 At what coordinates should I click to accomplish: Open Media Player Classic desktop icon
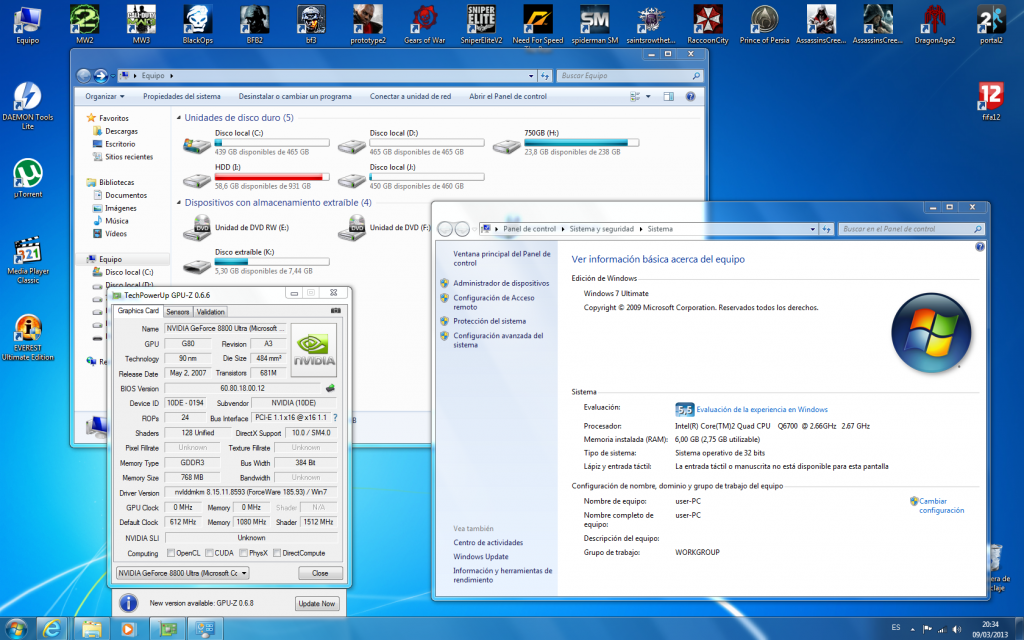pyautogui.click(x=27, y=260)
